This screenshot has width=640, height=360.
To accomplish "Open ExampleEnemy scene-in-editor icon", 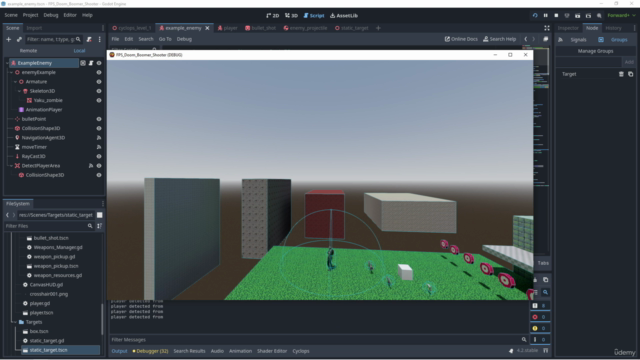I will [83, 63].
